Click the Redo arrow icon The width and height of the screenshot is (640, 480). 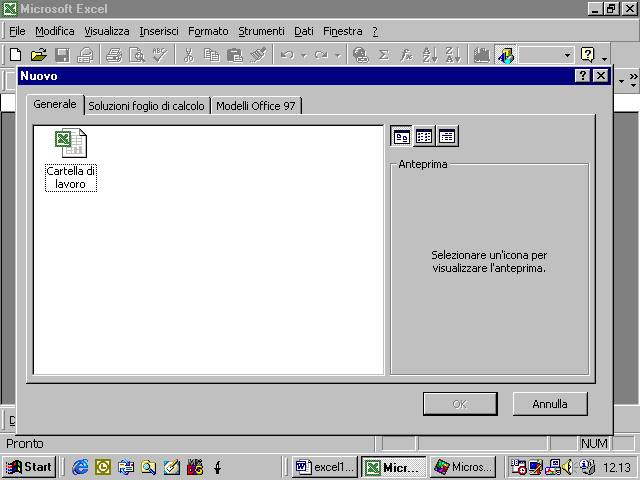click(x=321, y=55)
